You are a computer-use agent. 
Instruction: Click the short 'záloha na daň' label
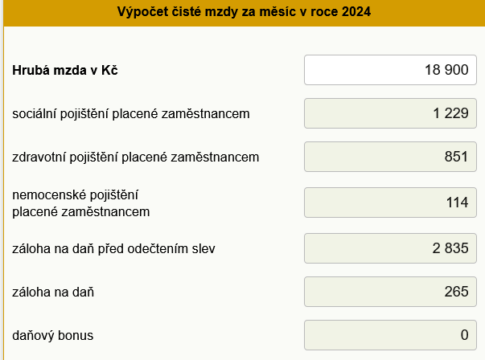[53, 292]
